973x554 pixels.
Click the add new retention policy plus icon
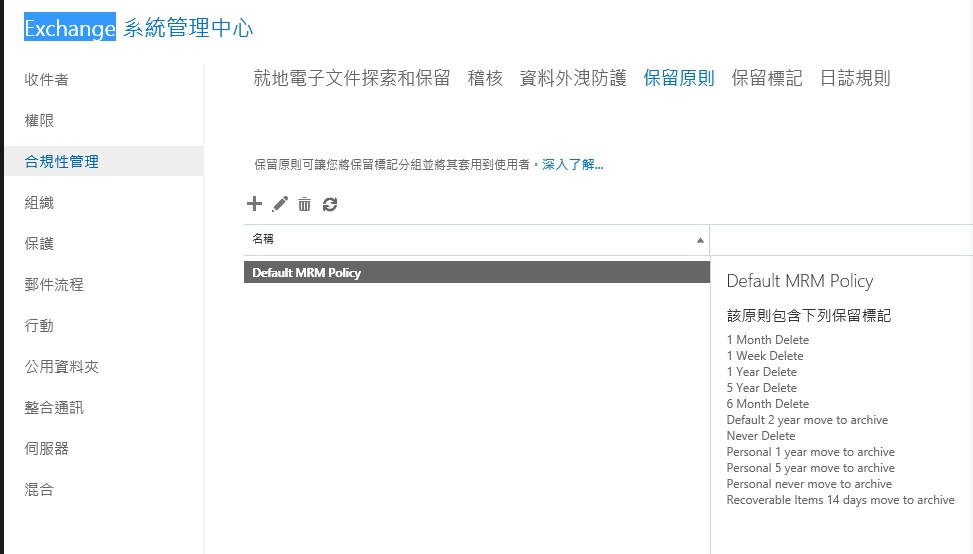pyautogui.click(x=254, y=203)
